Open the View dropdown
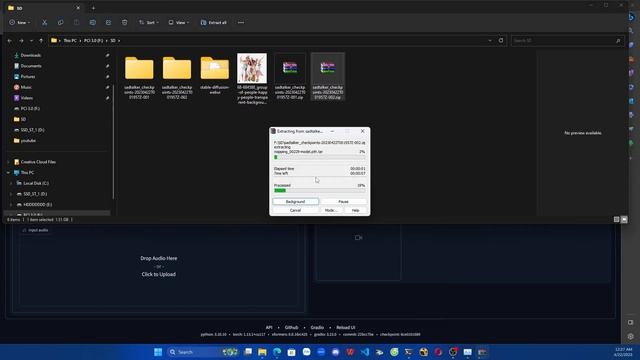 click(x=178, y=22)
